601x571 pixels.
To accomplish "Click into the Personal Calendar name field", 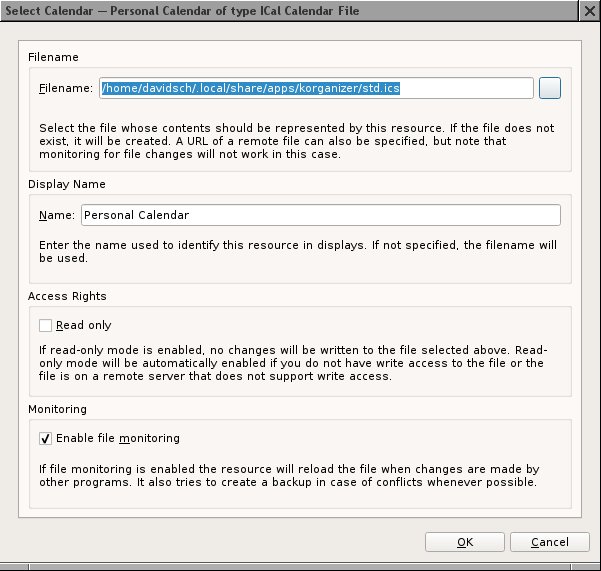I will (321, 215).
